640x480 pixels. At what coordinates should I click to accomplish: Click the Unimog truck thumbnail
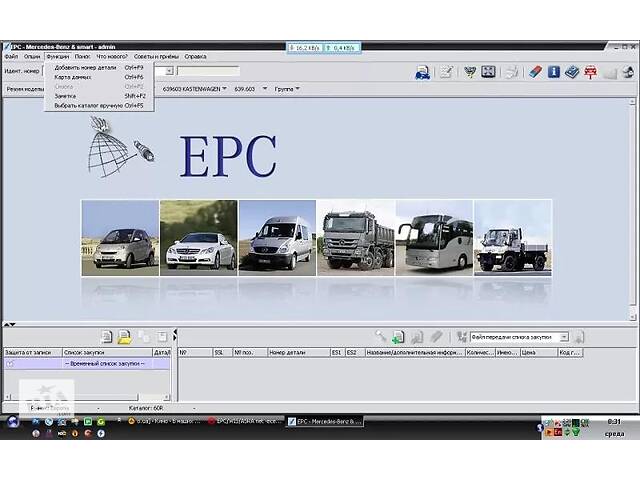pyautogui.click(x=513, y=238)
